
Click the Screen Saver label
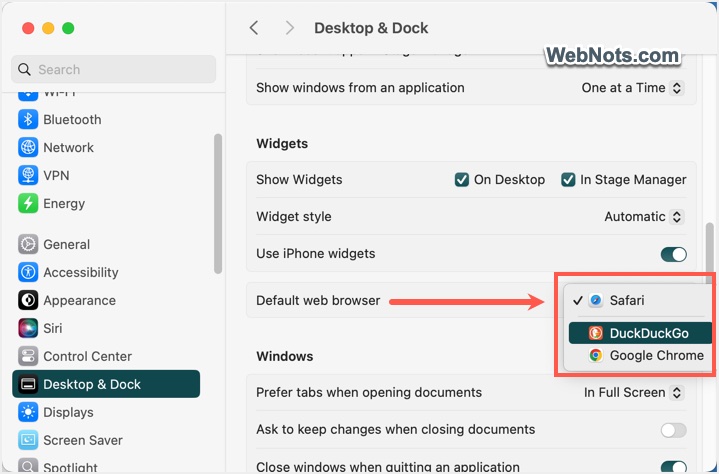click(83, 440)
